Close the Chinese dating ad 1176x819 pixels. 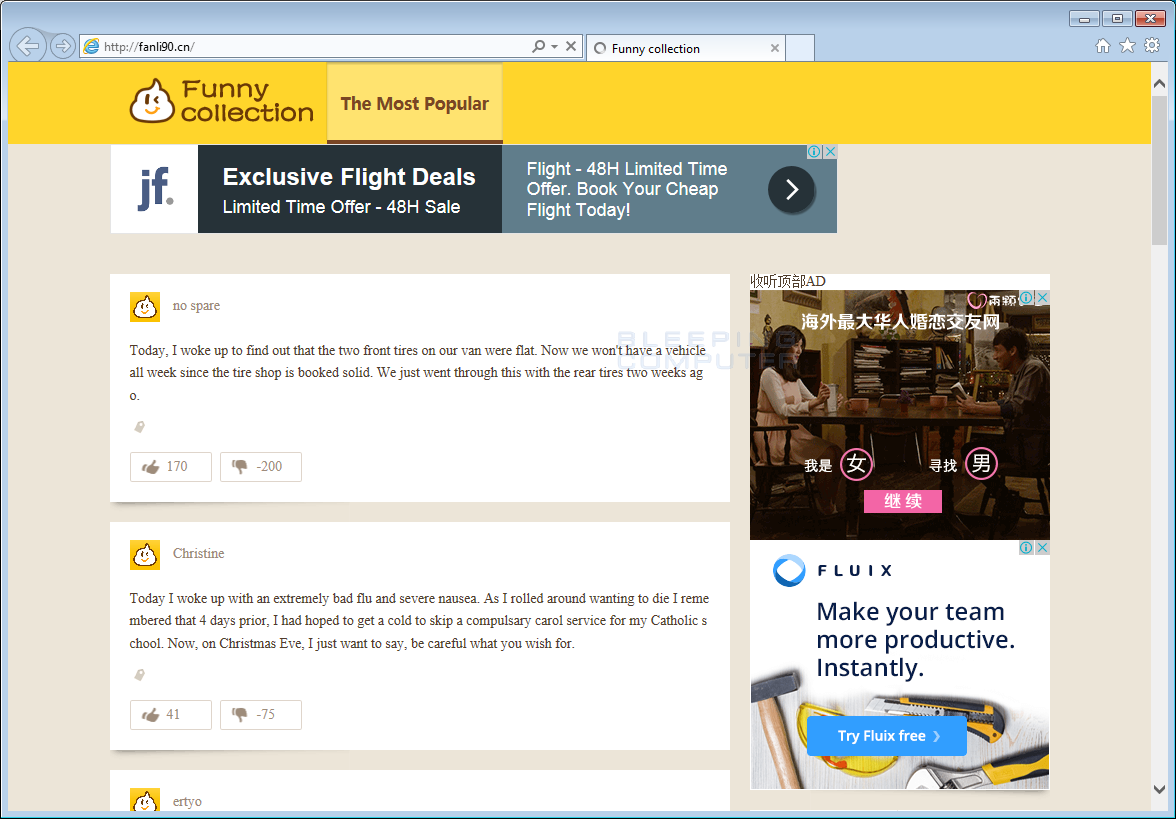(x=1042, y=298)
